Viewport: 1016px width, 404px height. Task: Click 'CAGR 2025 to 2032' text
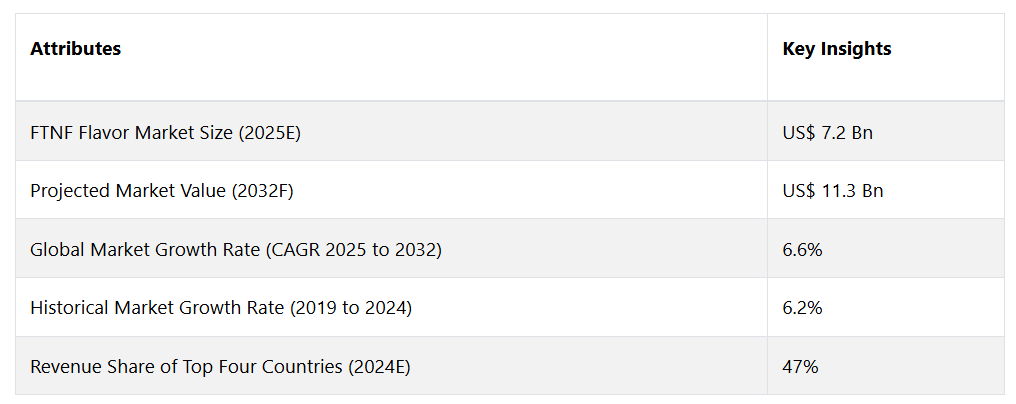354,250
